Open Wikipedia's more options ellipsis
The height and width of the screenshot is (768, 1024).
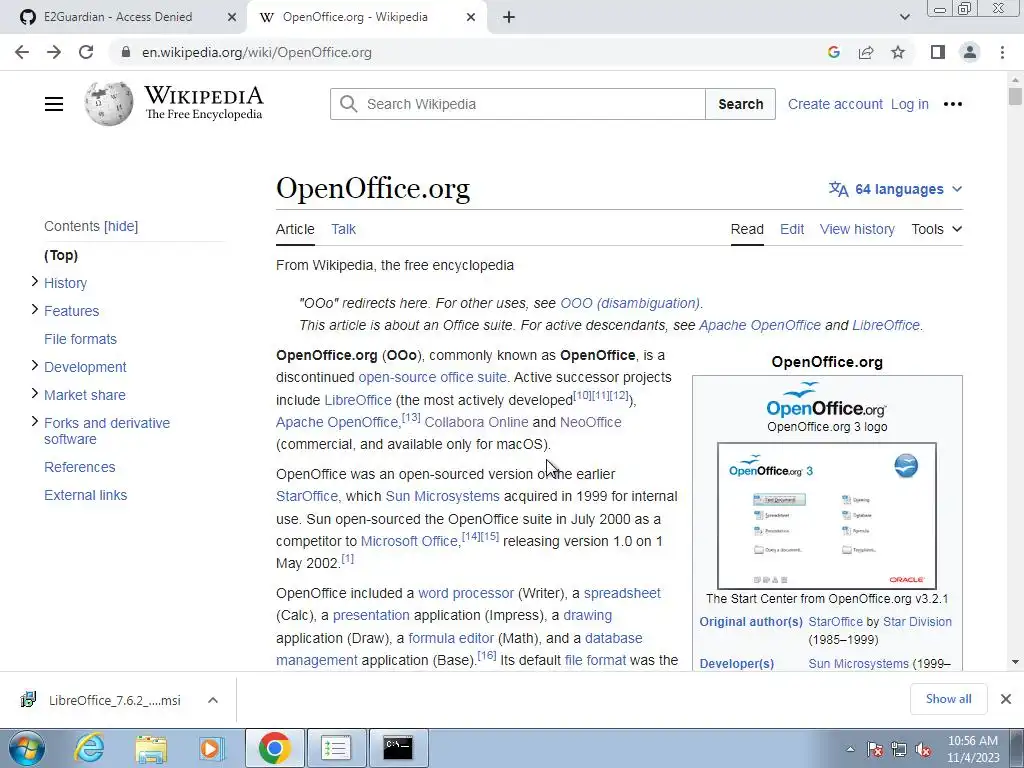(x=953, y=104)
